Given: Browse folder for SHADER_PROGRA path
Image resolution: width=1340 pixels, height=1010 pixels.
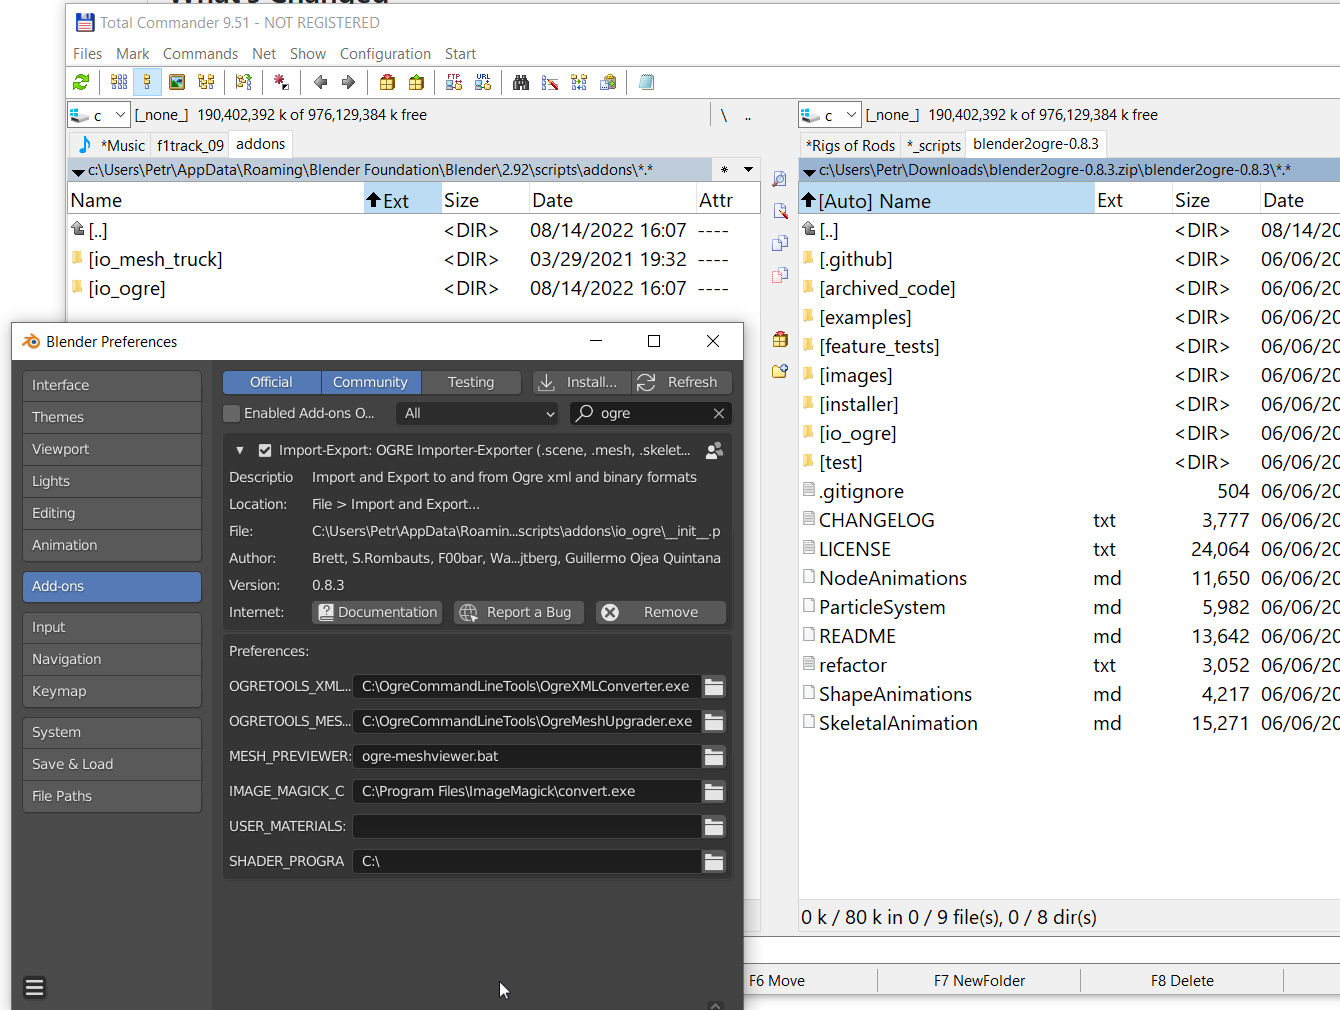Looking at the screenshot, I should tap(714, 862).
